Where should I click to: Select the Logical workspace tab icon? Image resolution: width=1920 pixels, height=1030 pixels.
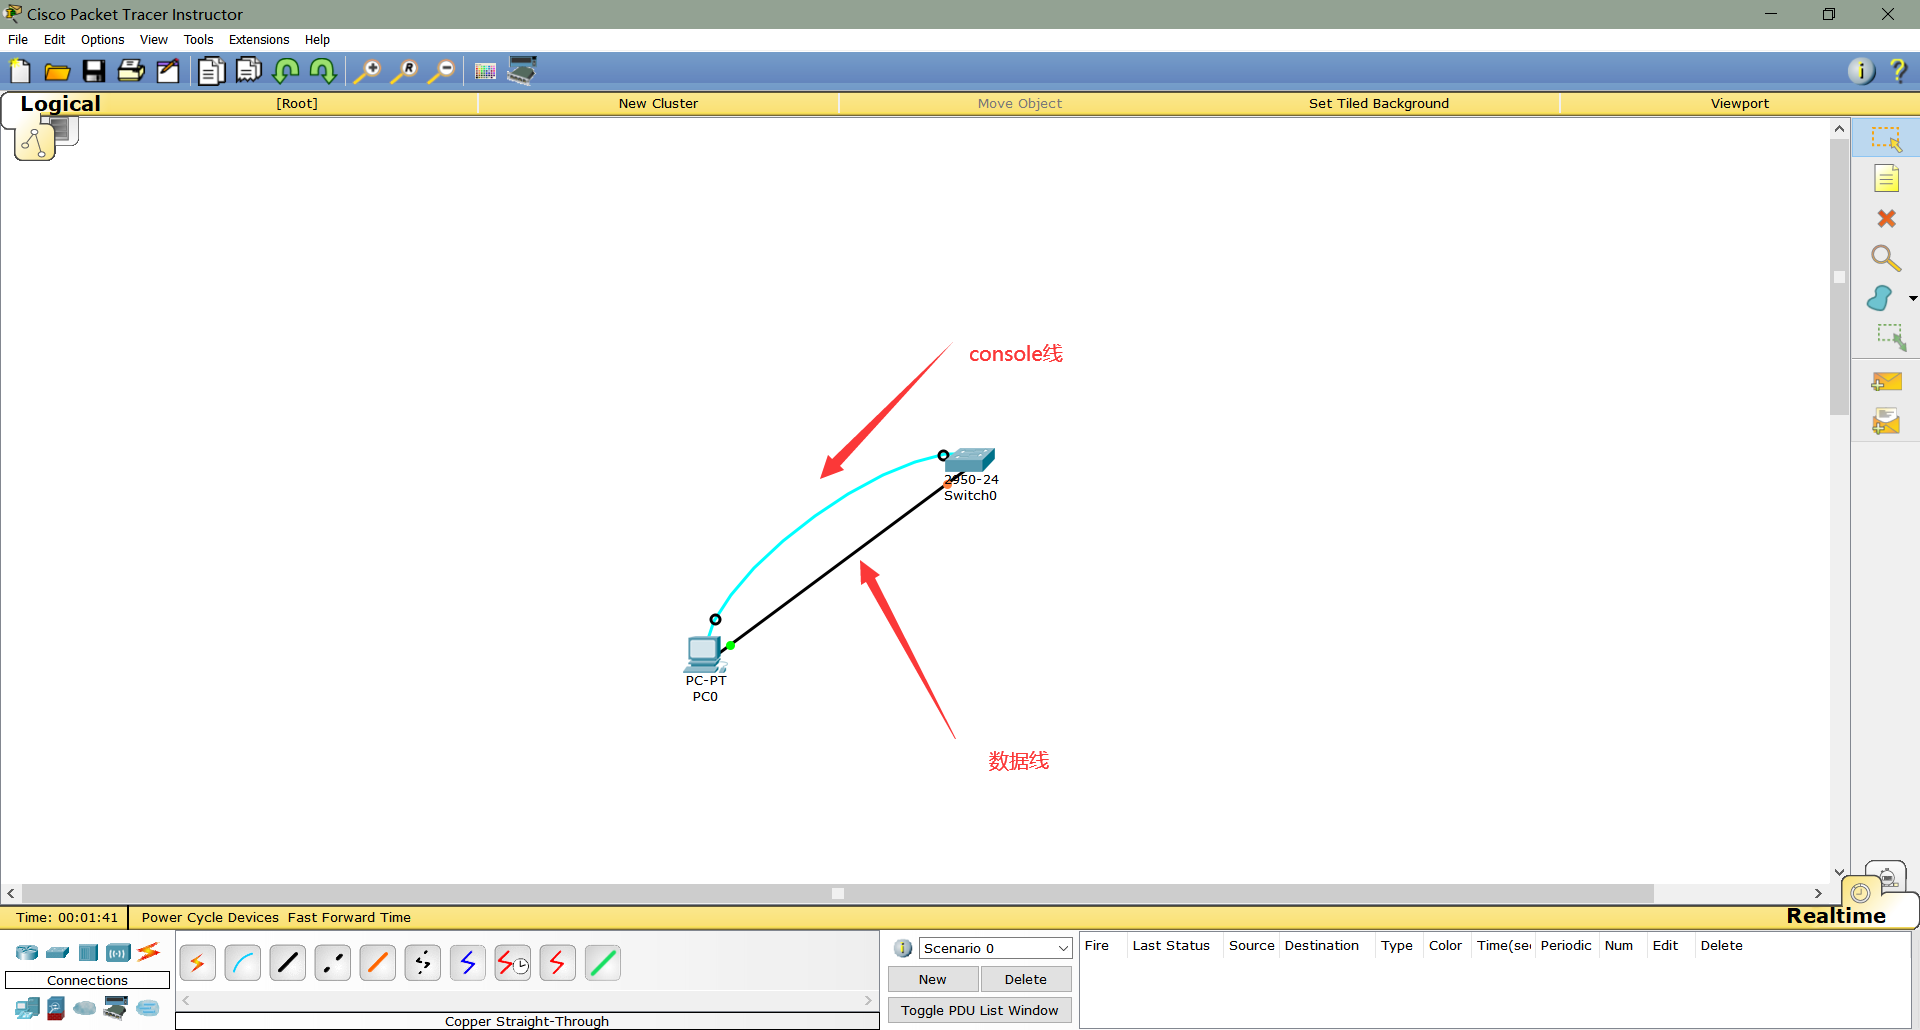pyautogui.click(x=34, y=142)
